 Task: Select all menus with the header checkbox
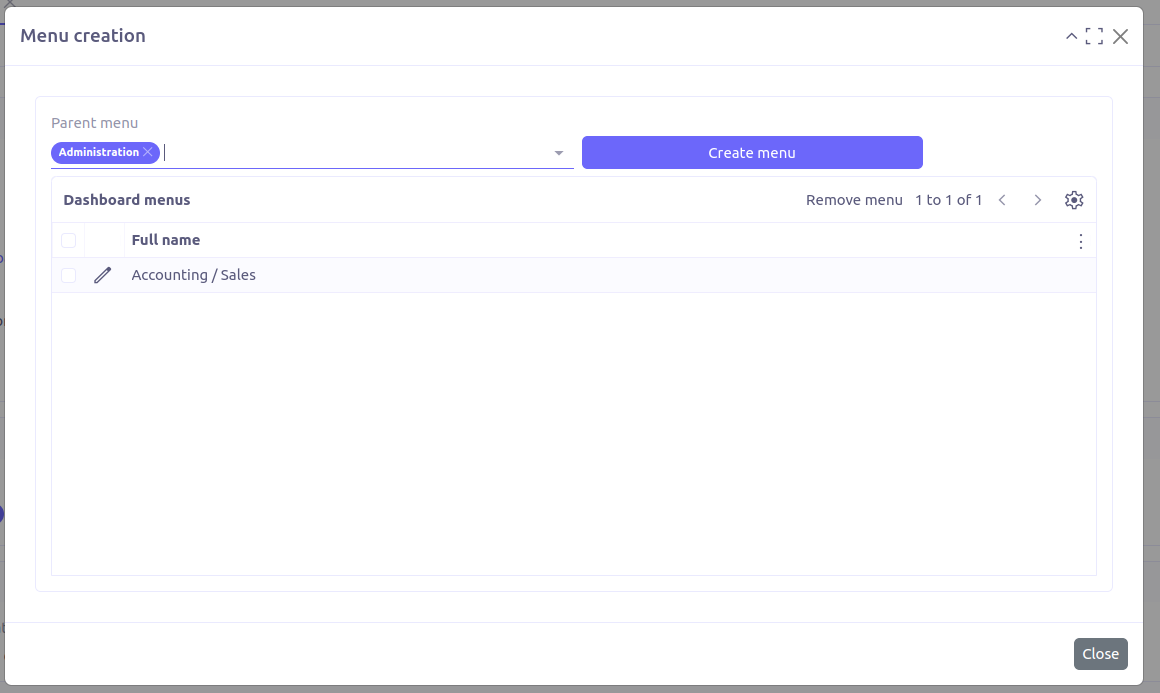click(x=68, y=240)
